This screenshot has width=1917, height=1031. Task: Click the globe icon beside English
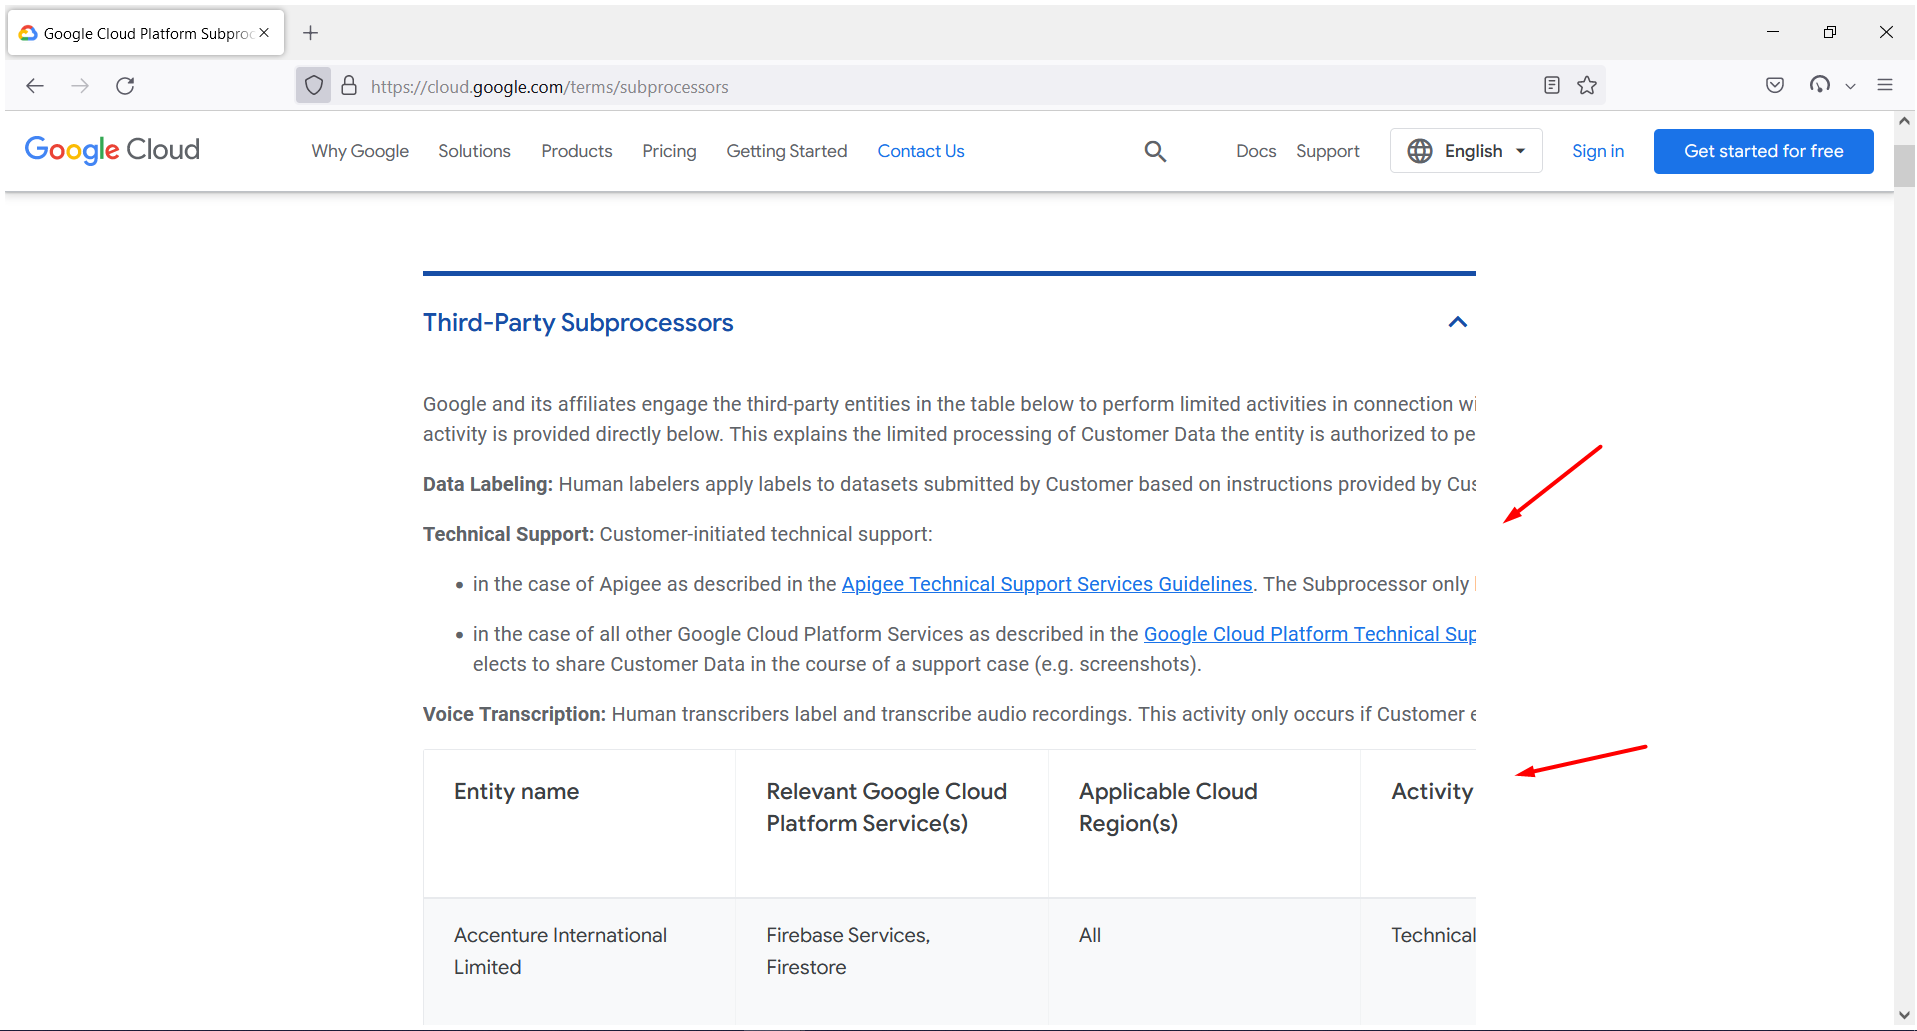click(x=1421, y=150)
